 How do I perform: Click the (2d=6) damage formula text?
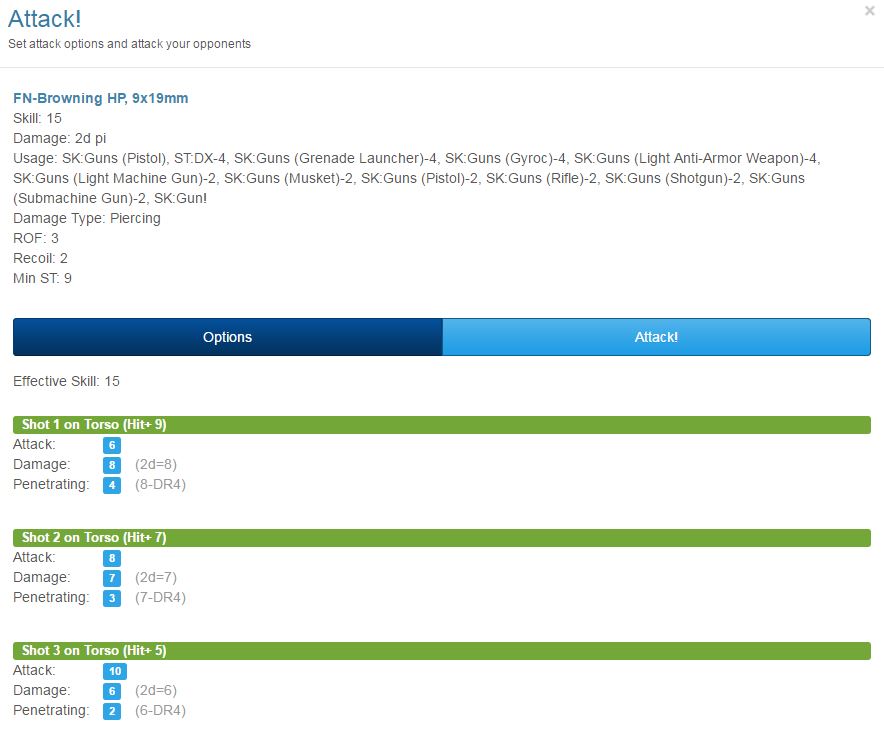(156, 690)
